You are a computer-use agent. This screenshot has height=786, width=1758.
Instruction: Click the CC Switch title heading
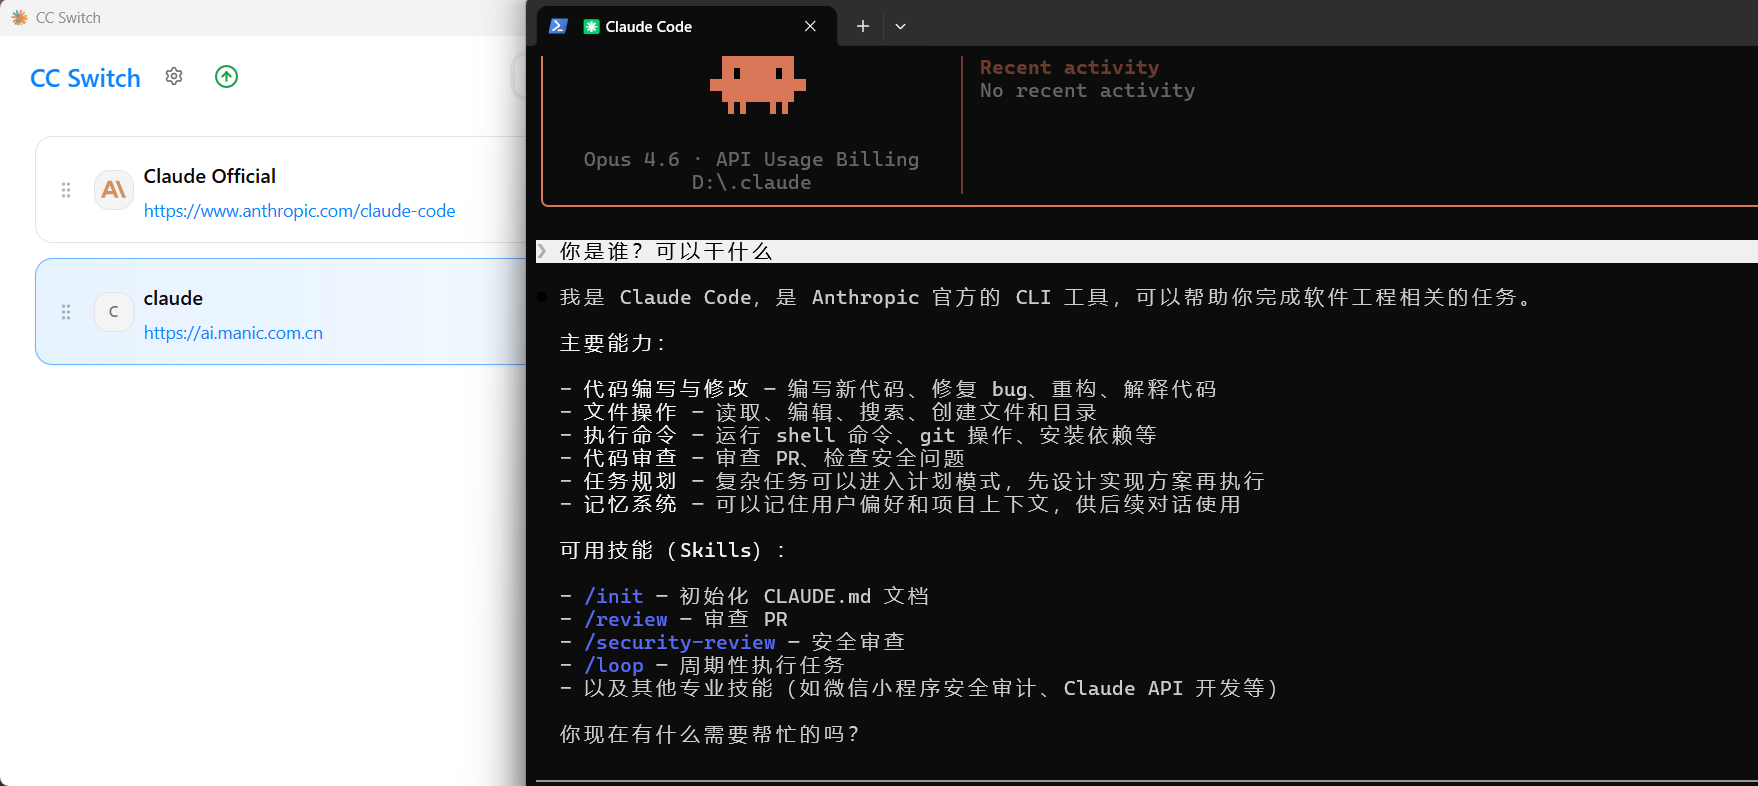pos(85,78)
